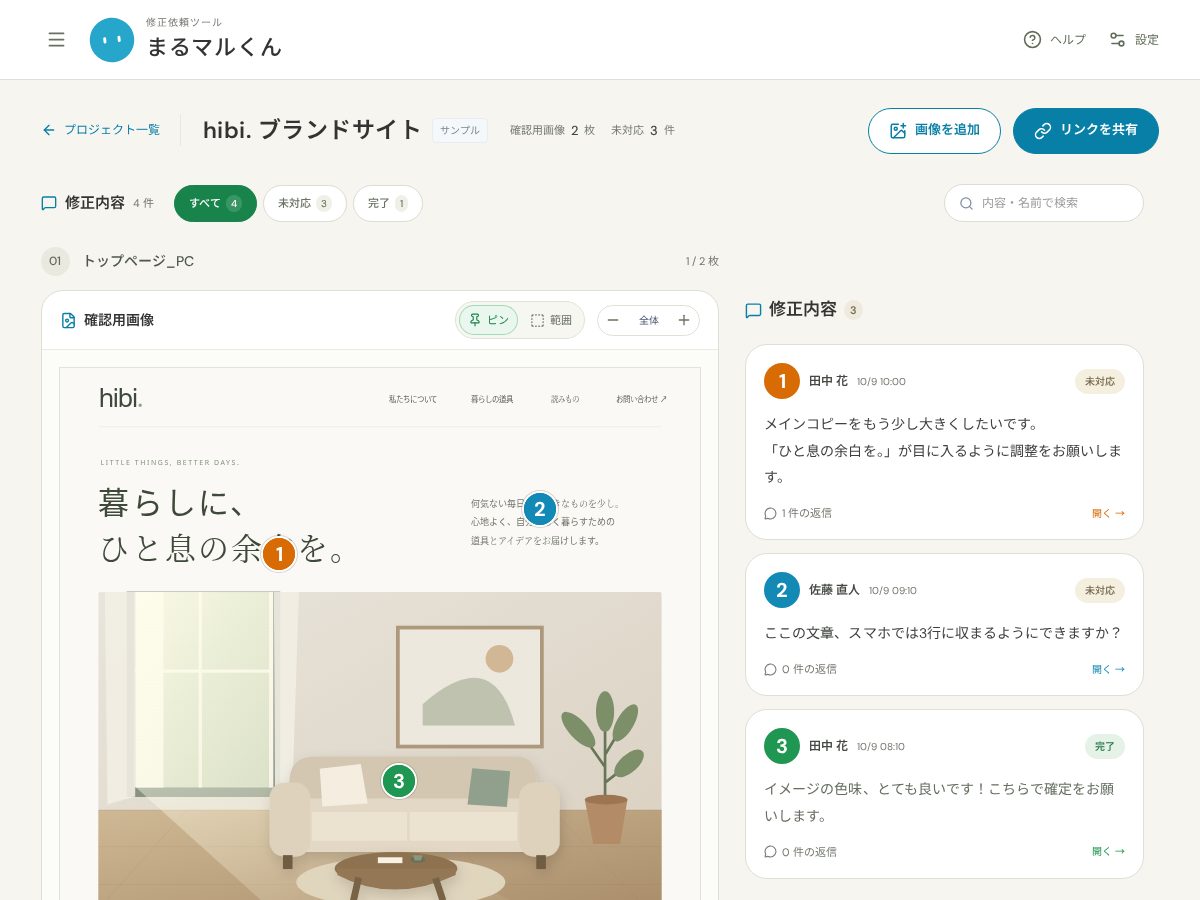The image size is (1200, 900).
Task: Click 確認用画像 2 枚 counter
Action: [x=552, y=130]
